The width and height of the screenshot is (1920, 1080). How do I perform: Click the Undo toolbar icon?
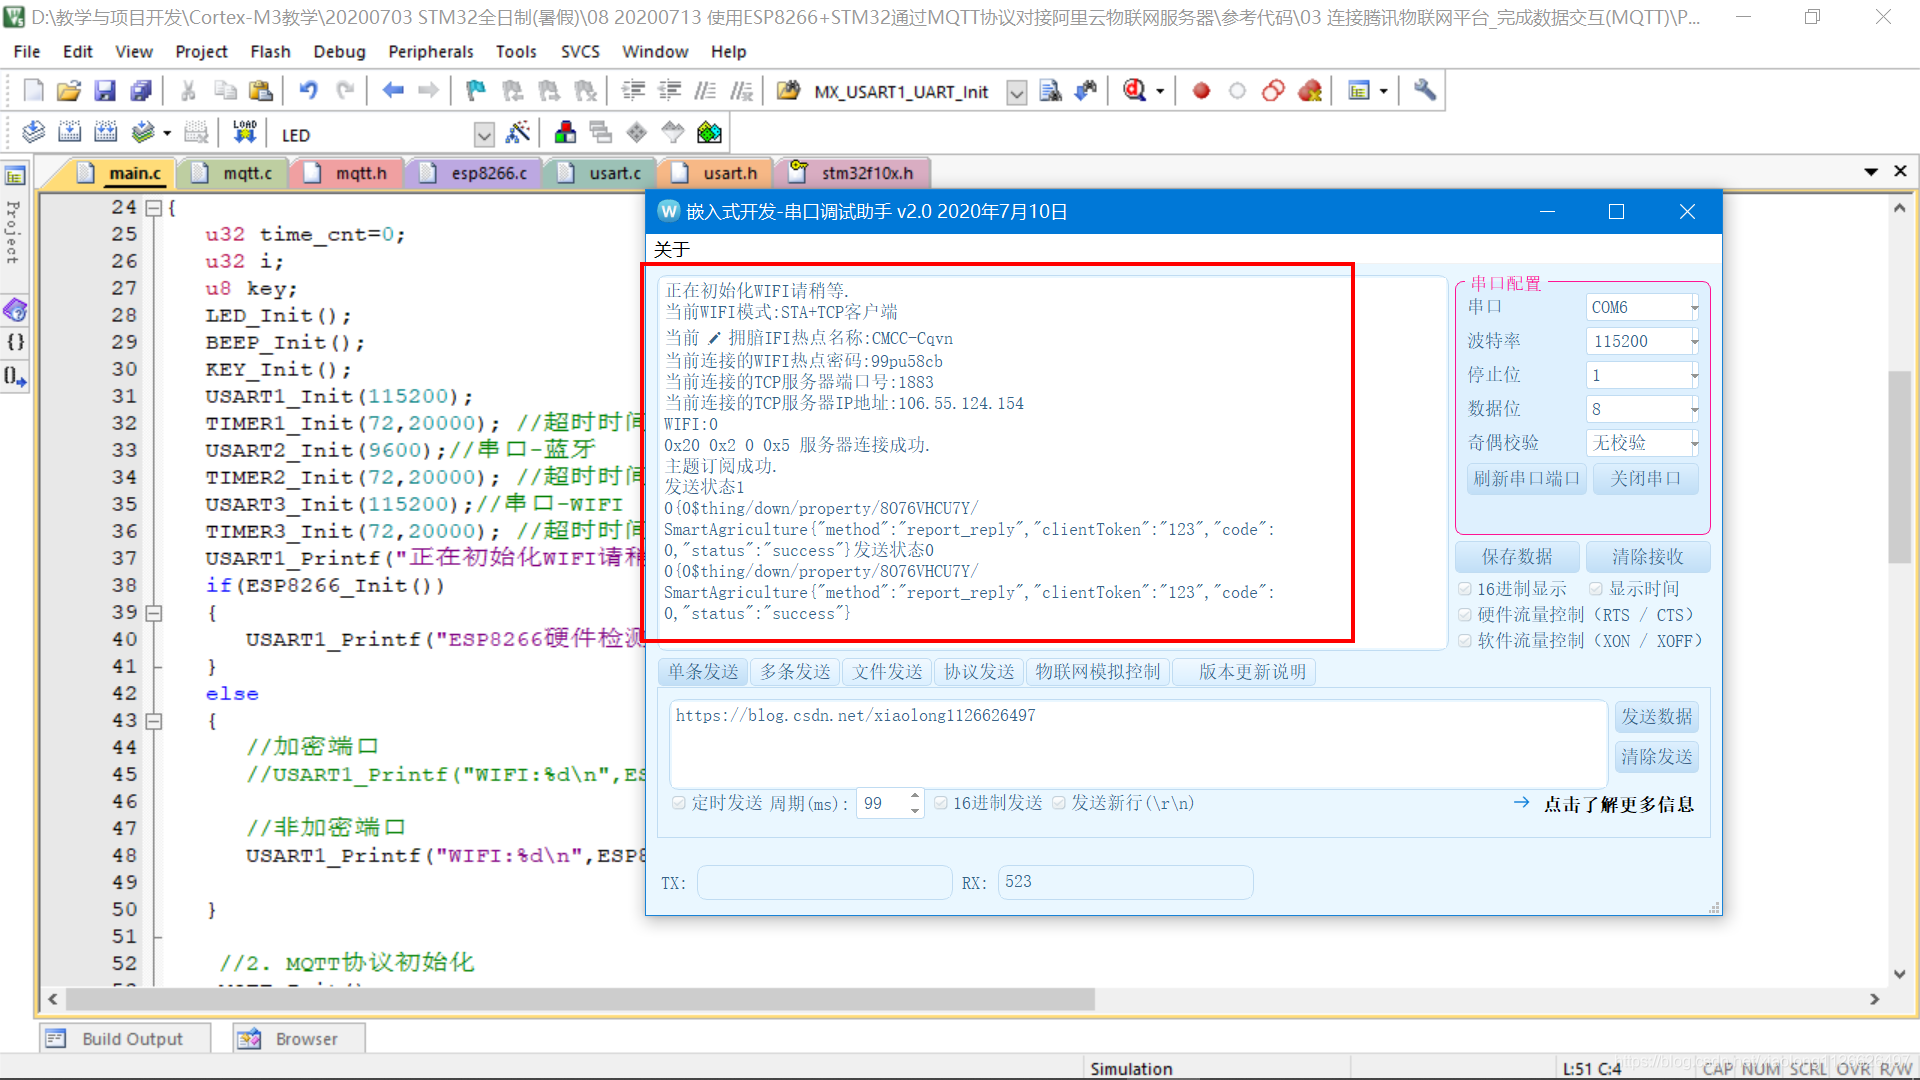[308, 91]
